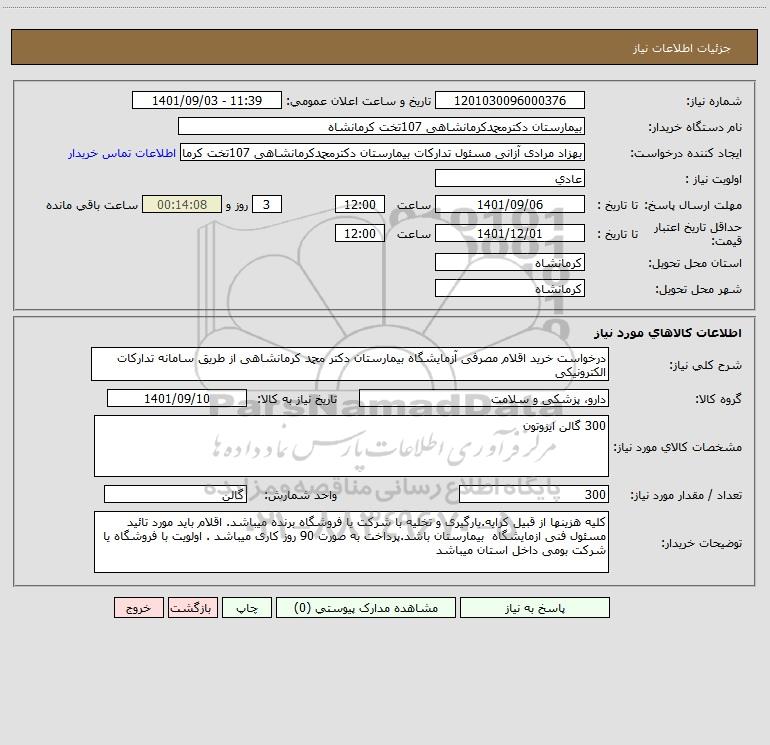The image size is (770, 745).
Task: Click the header title جزئیات اطلاعات نیاز
Action: (682, 48)
